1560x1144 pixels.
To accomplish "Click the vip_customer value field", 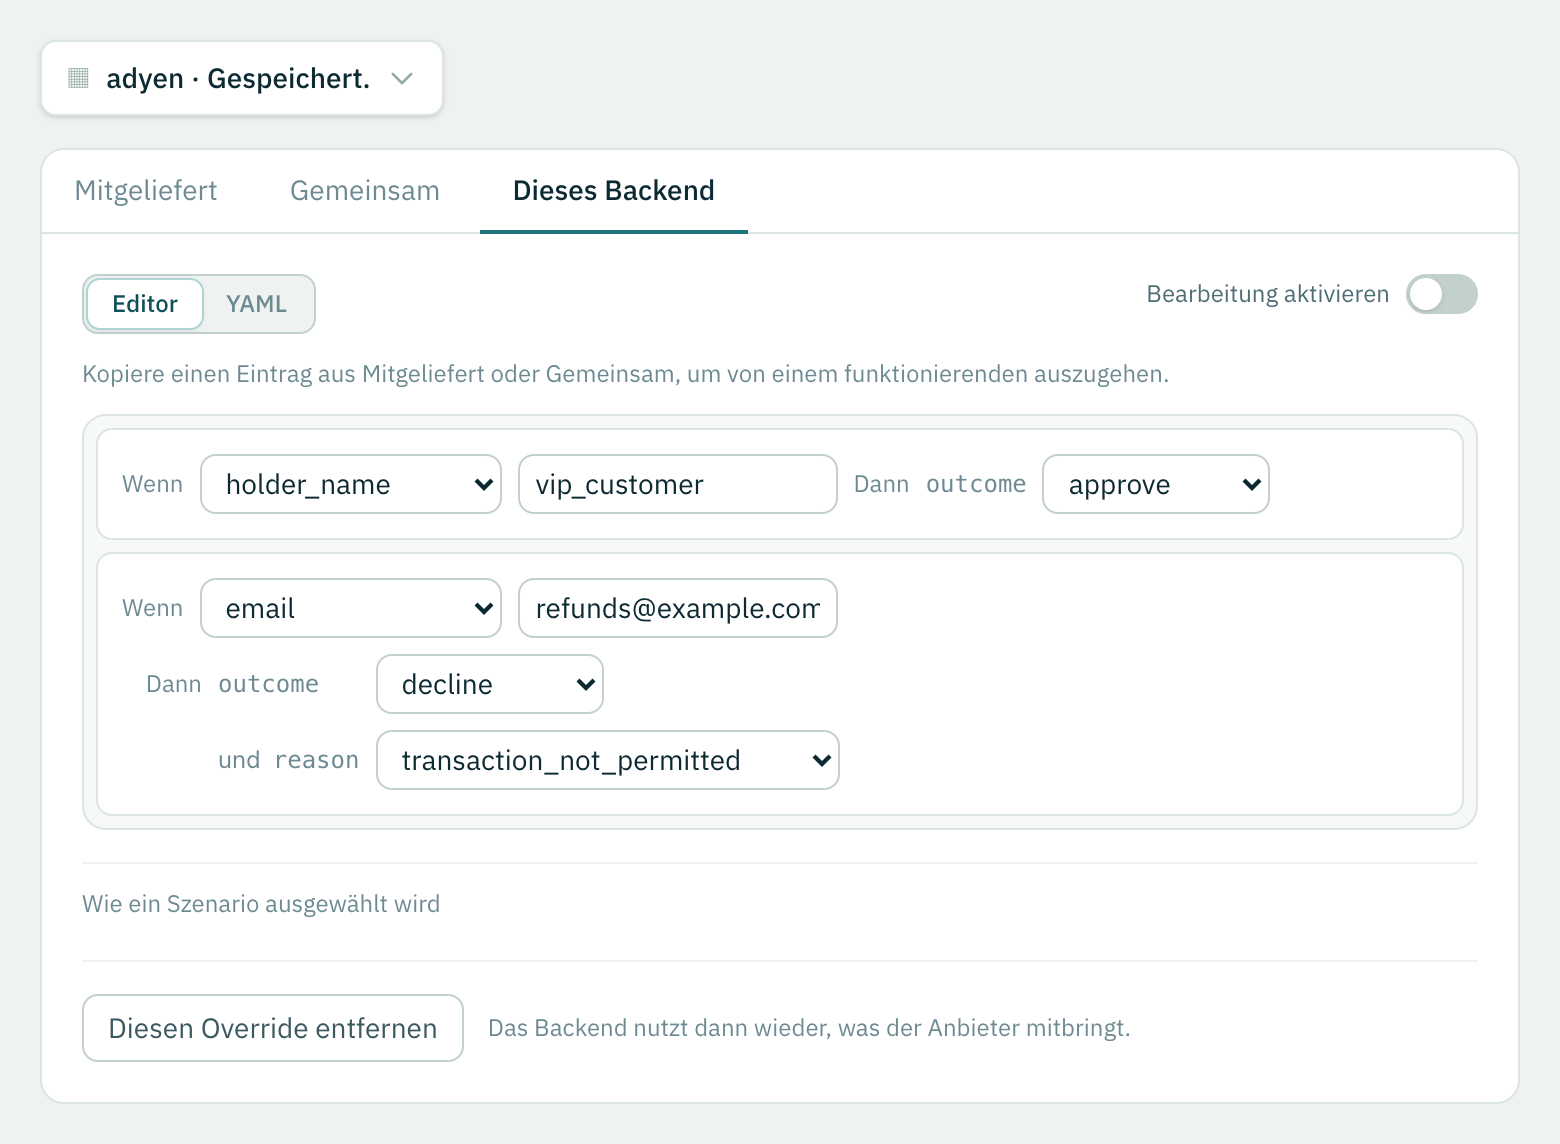I will coord(678,484).
